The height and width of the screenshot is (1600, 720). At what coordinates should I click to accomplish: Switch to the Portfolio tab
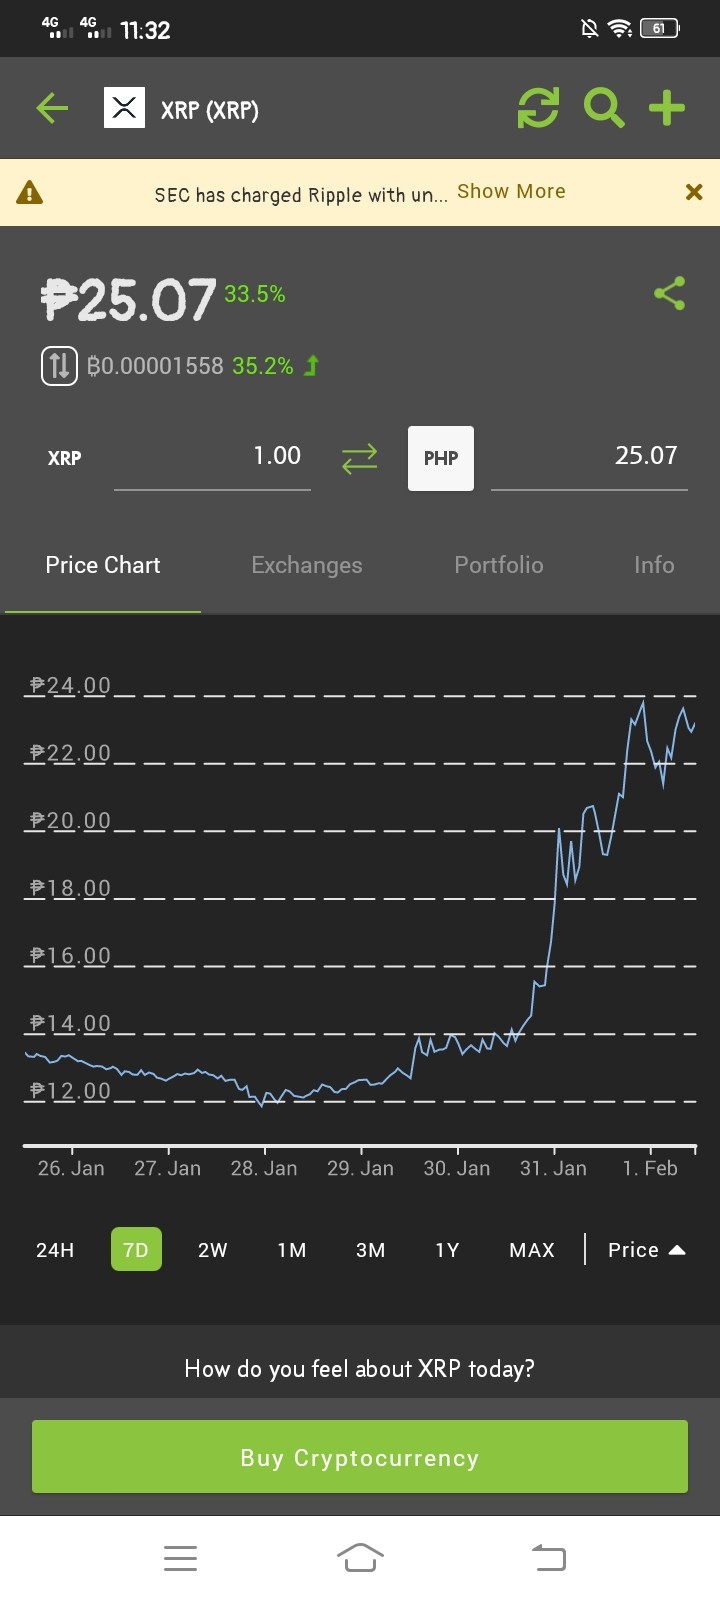click(499, 565)
